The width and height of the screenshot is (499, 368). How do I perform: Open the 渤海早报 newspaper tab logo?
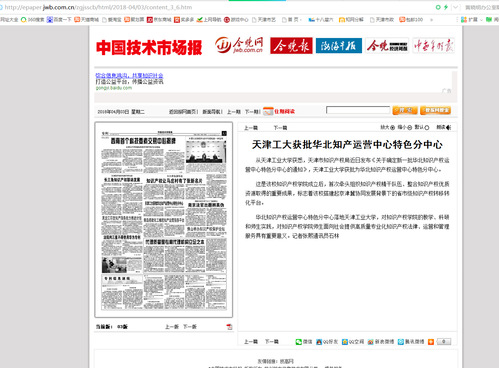click(x=339, y=46)
